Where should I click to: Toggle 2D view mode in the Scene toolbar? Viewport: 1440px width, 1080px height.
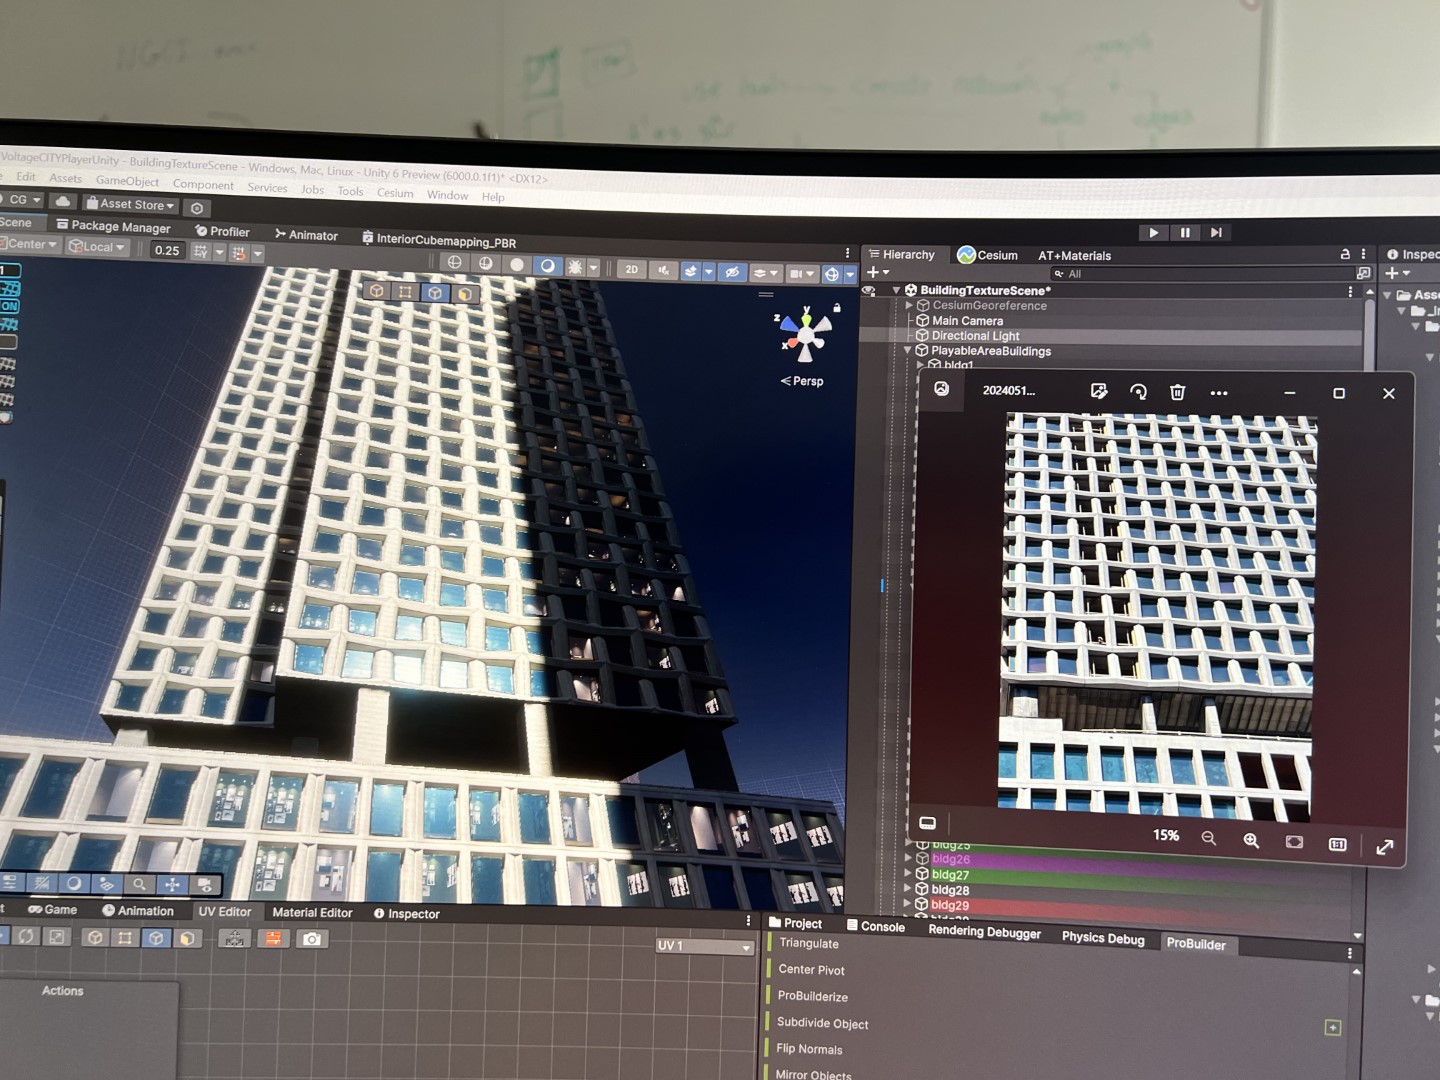point(632,270)
